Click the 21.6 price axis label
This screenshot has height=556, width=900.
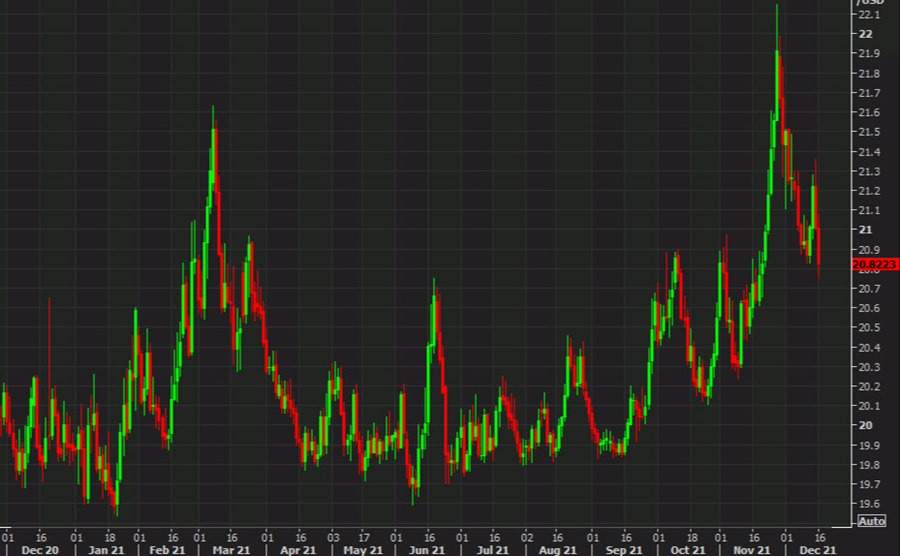click(x=869, y=112)
